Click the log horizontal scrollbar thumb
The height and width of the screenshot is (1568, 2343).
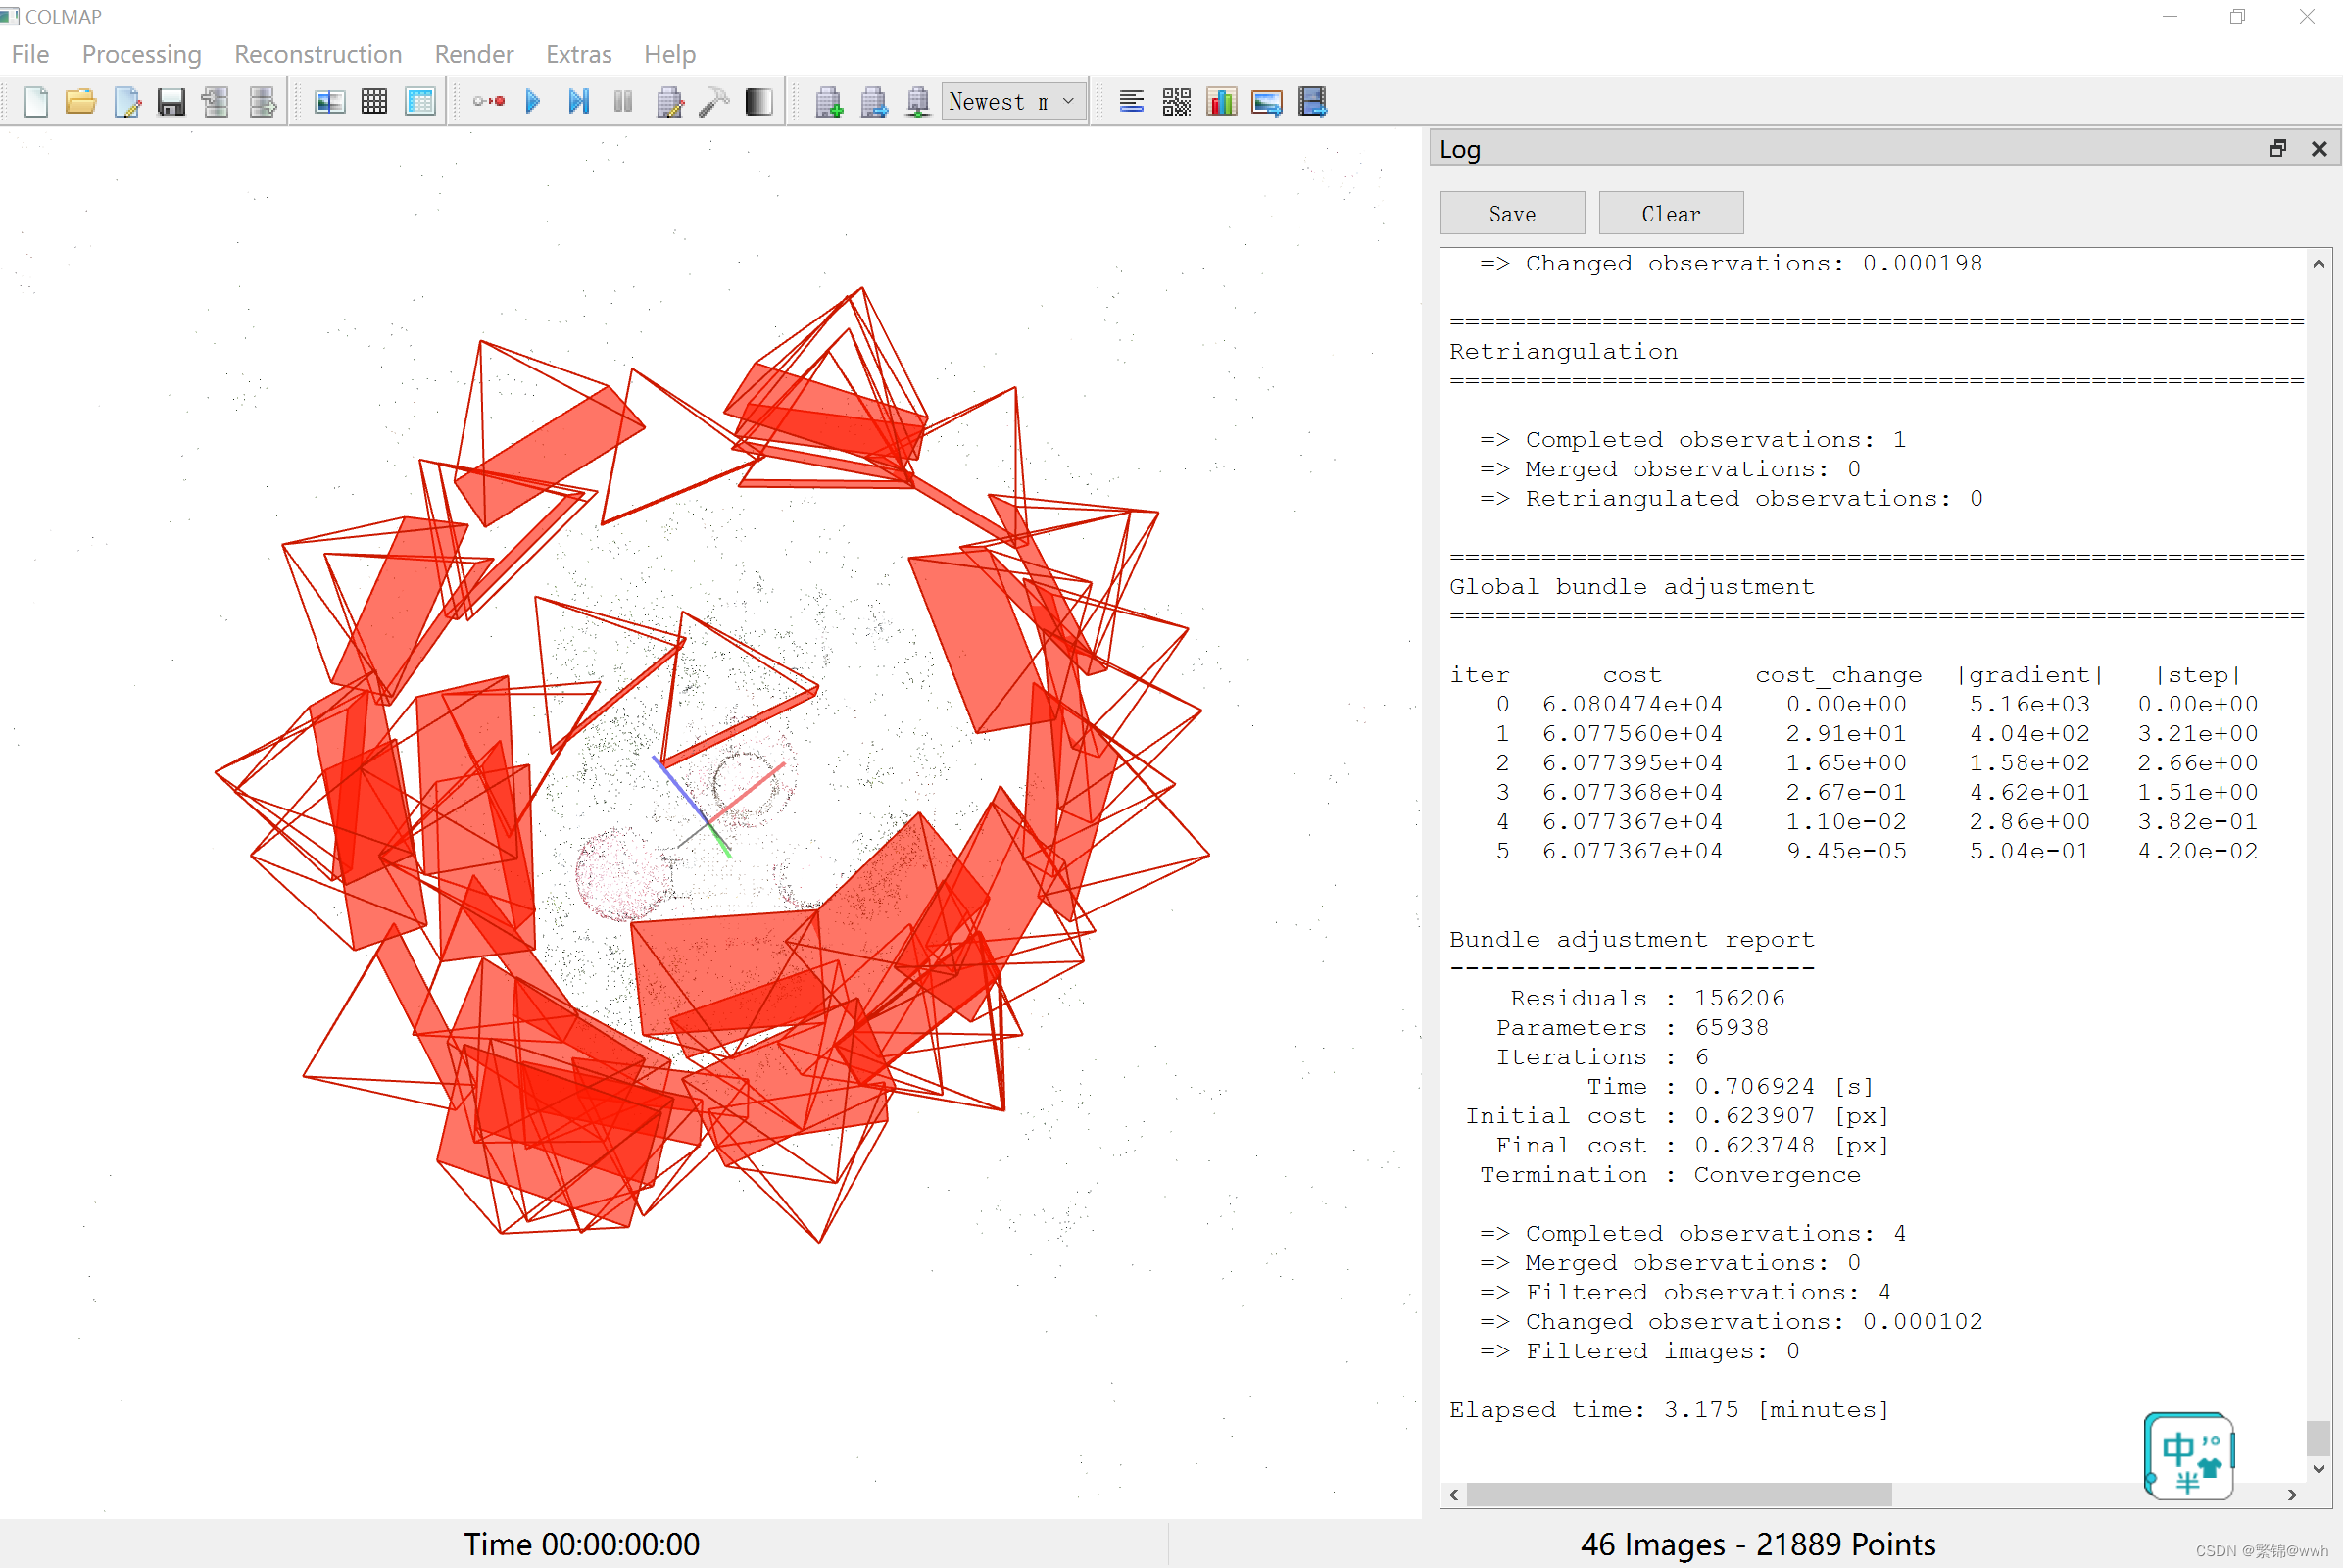point(1678,1494)
